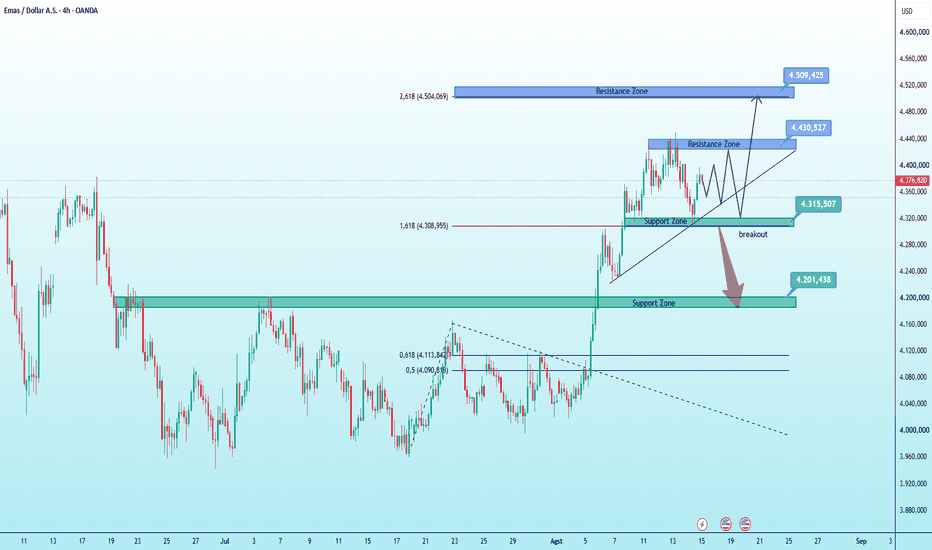Select the 4.430,527 price callout label

click(x=808, y=128)
